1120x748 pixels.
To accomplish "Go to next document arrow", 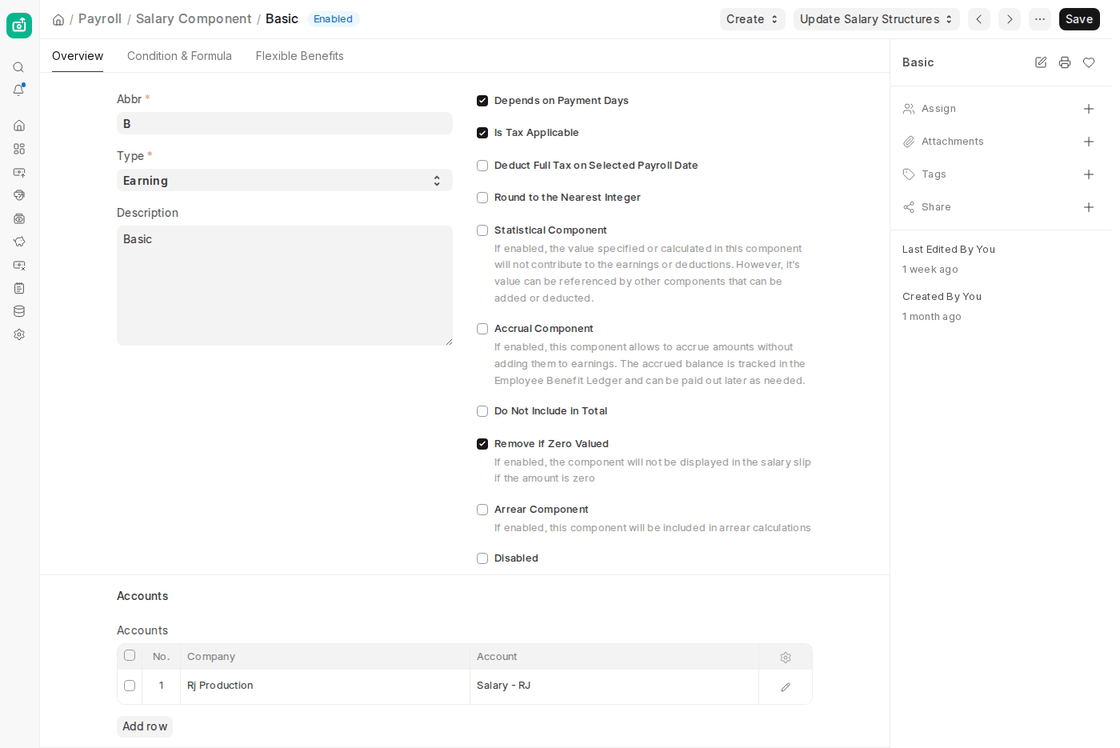I will 1009,19.
